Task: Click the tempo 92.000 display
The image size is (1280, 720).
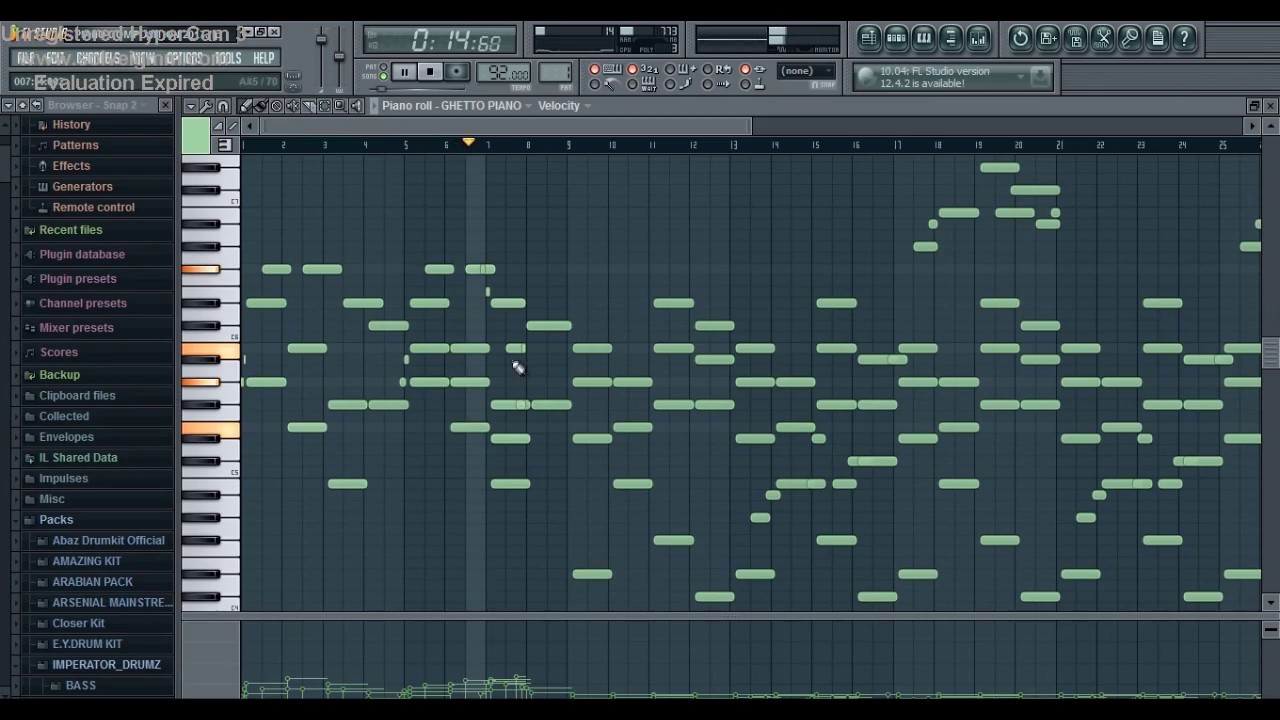Action: coord(504,72)
